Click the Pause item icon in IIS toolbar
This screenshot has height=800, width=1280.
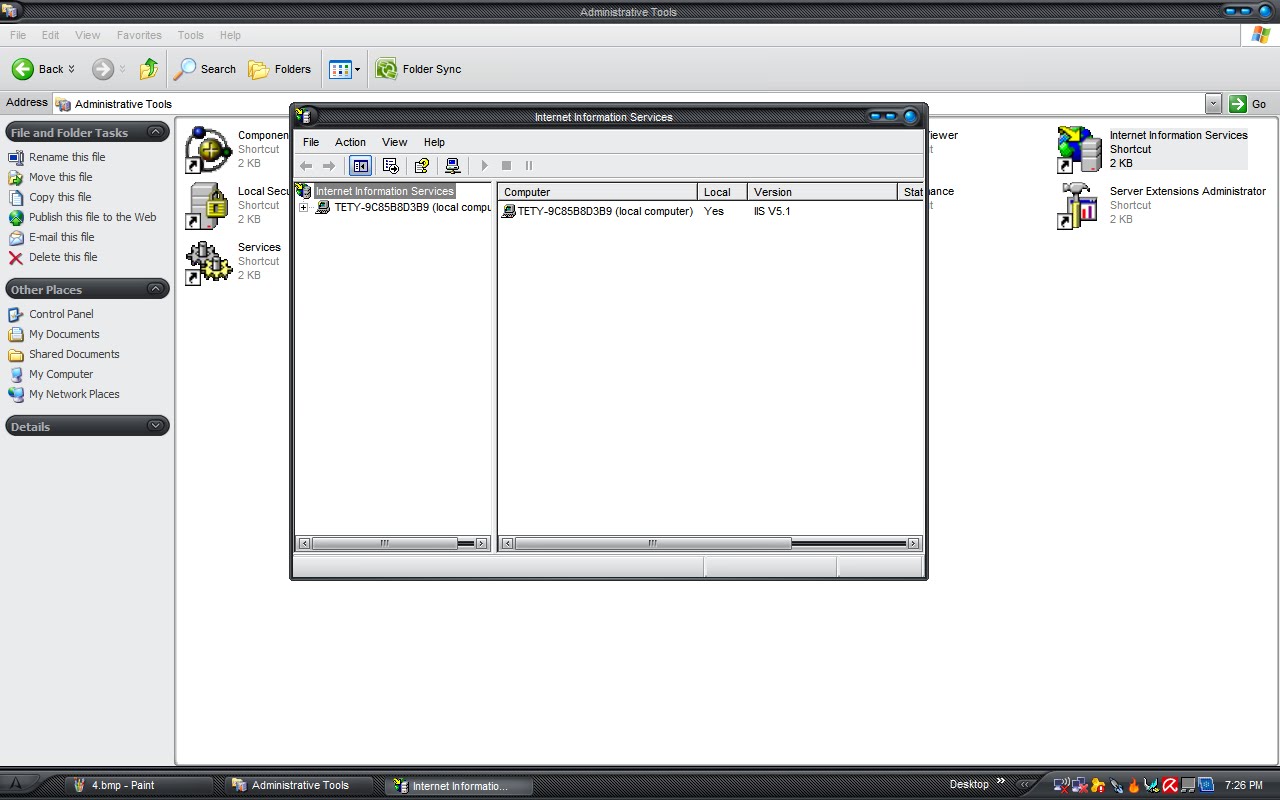click(x=529, y=166)
